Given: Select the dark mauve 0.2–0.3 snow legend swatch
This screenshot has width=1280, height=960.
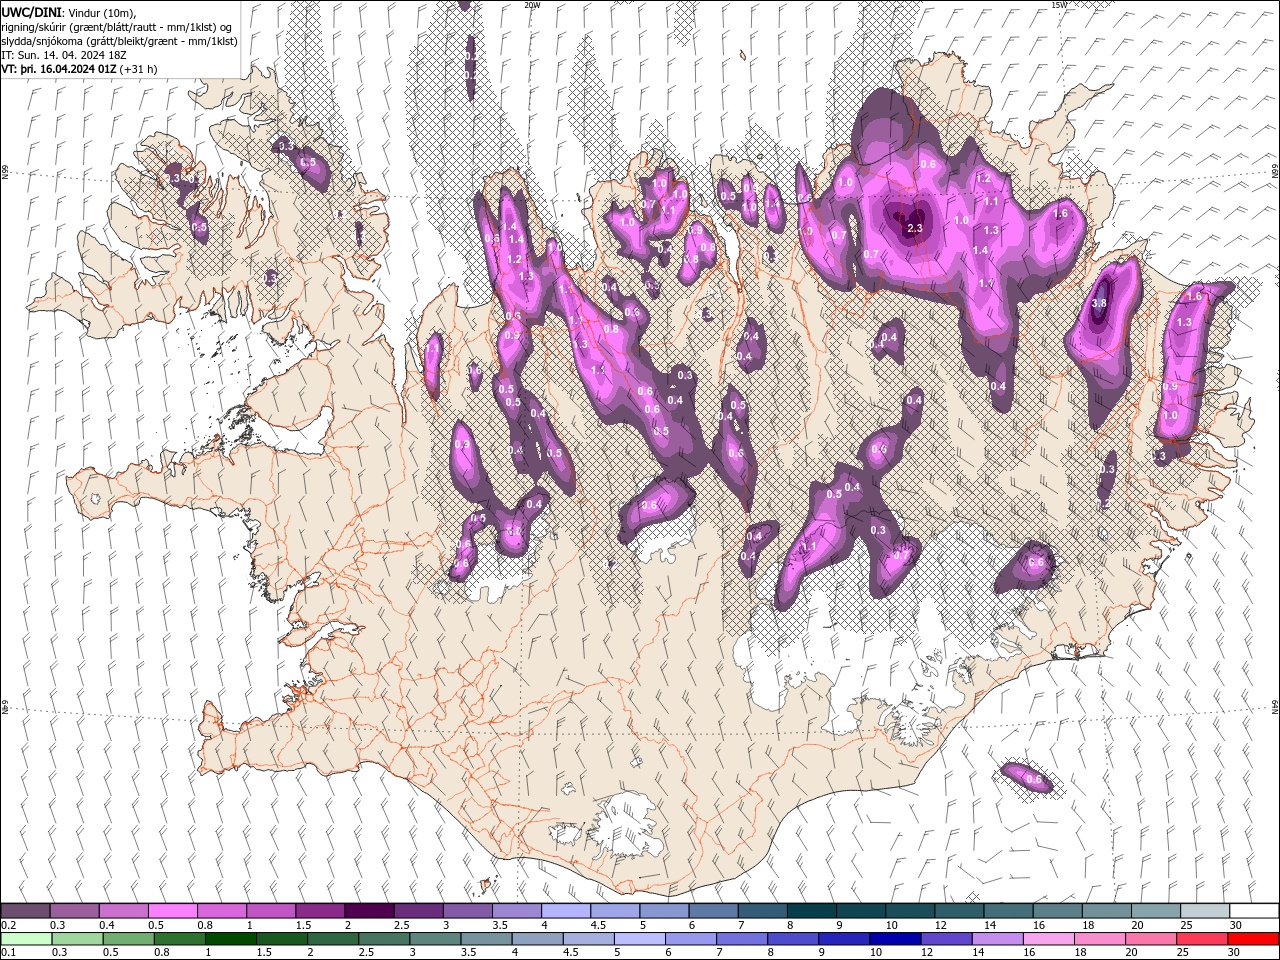Looking at the screenshot, I should [25, 911].
